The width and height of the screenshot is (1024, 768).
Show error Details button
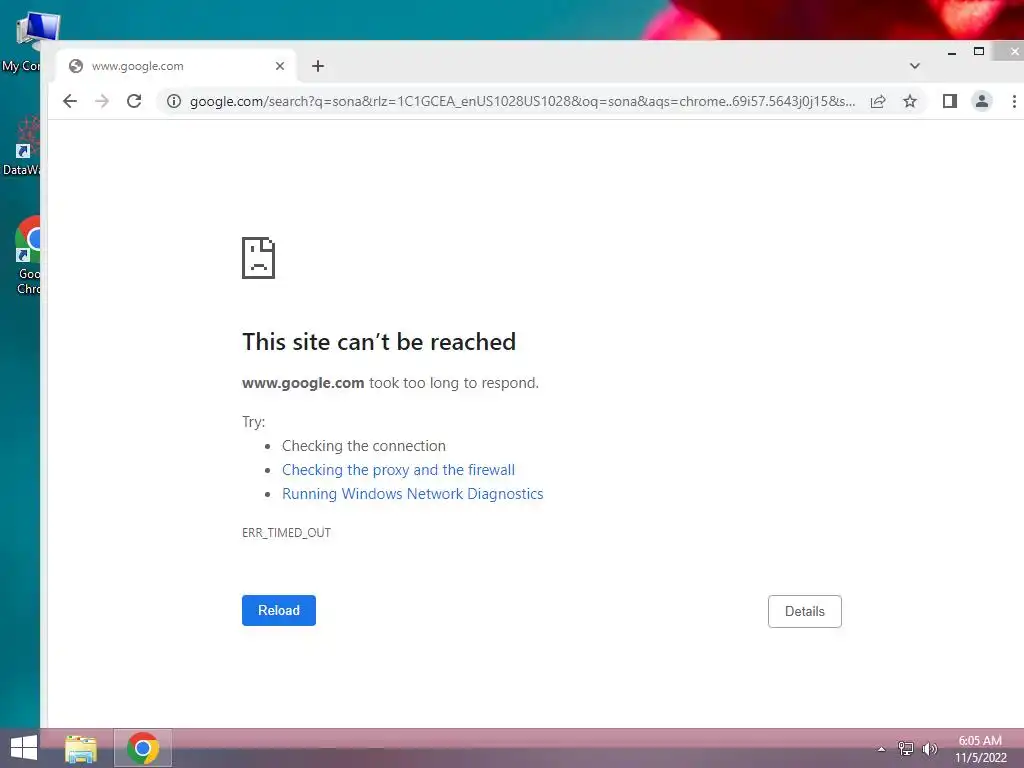point(805,611)
